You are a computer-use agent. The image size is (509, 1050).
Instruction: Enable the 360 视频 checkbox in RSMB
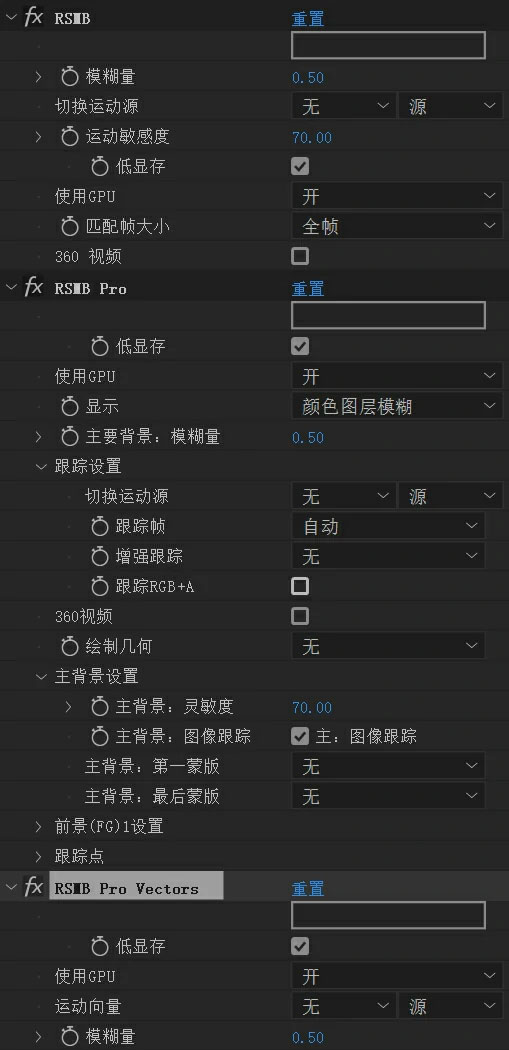click(x=300, y=256)
